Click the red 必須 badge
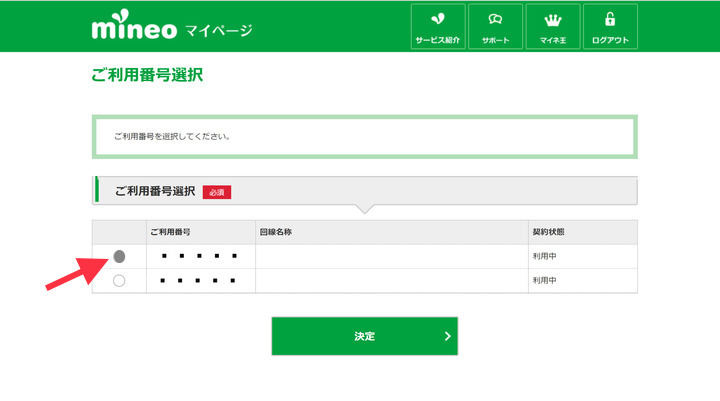 click(x=217, y=191)
